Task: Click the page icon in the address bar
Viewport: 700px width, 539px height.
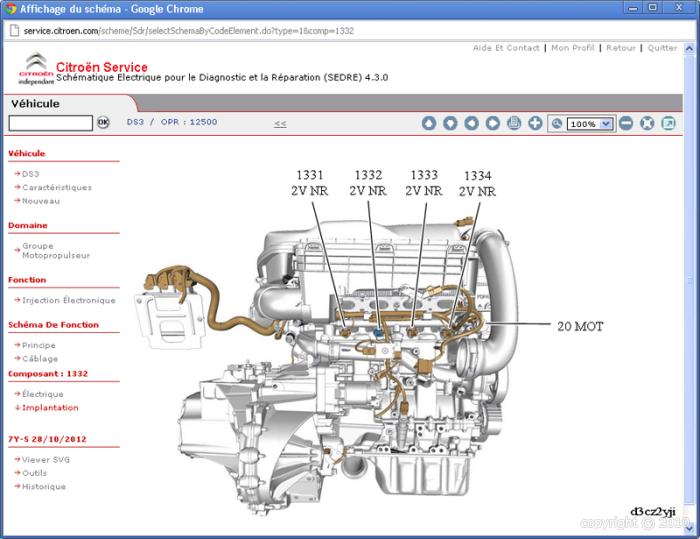Action: [x=15, y=30]
